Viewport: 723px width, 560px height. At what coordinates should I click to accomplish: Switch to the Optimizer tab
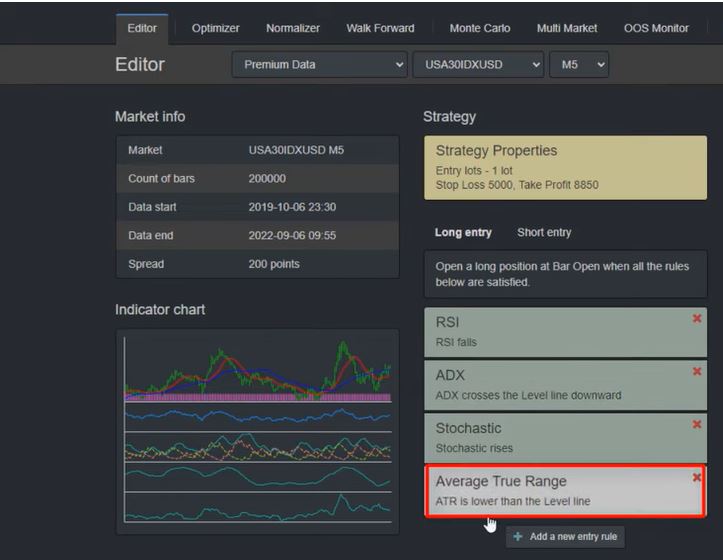(x=215, y=28)
